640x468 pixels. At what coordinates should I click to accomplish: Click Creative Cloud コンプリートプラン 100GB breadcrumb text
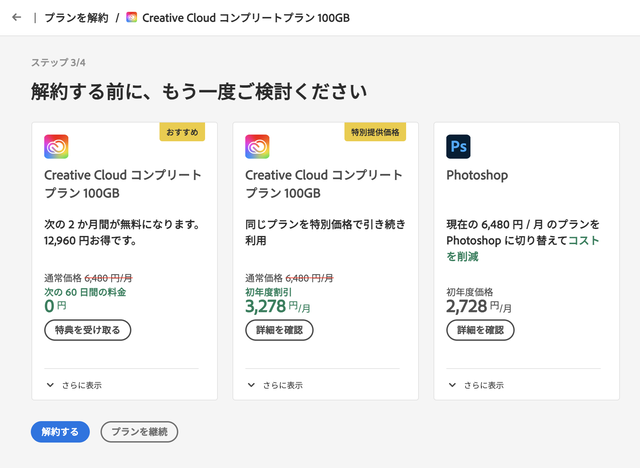(x=246, y=18)
